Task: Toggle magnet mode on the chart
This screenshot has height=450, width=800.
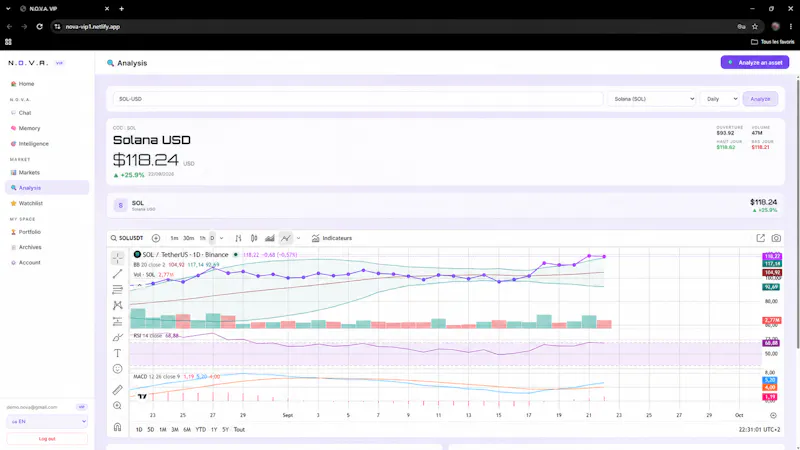Action: tap(117, 427)
